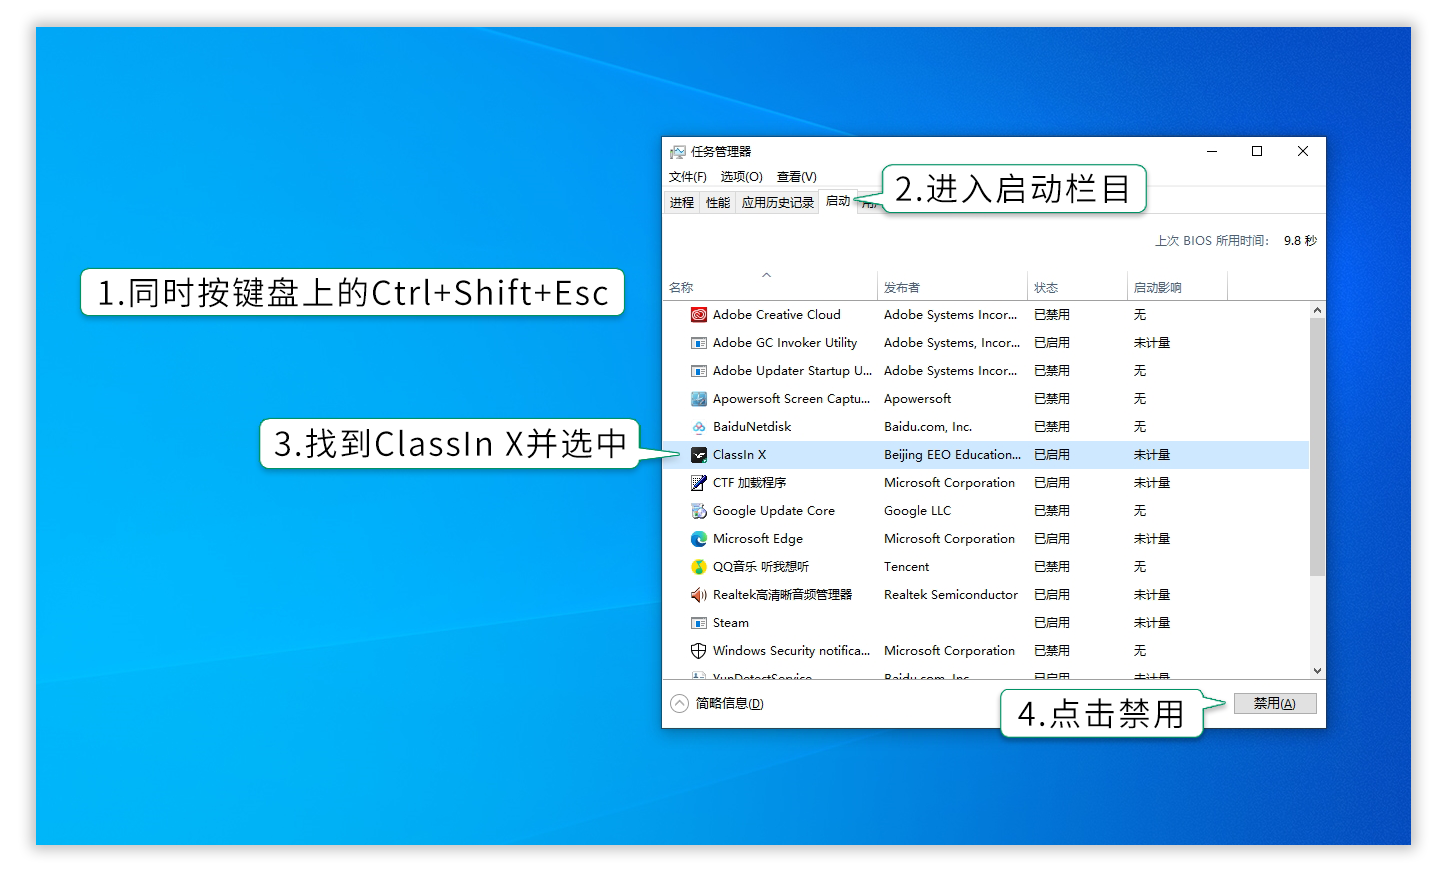Open the 查看(V) menu
The width and height of the screenshot is (1438, 872).
(x=797, y=177)
